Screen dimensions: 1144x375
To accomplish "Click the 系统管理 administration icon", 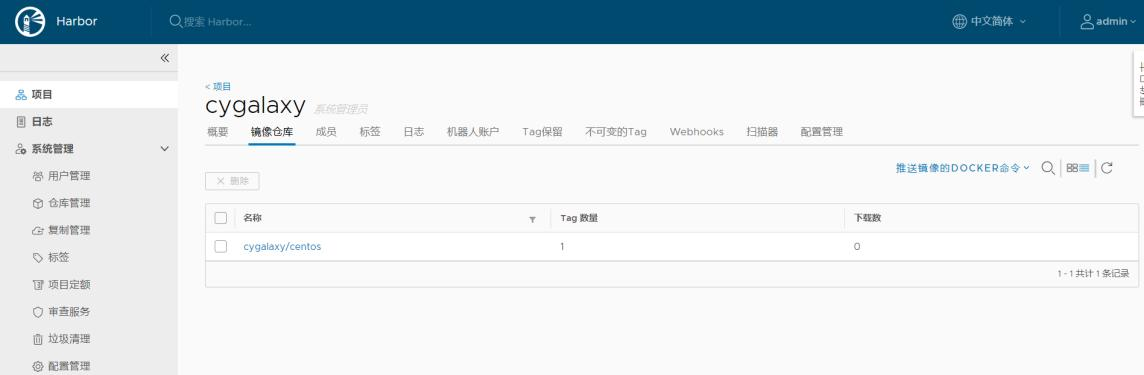I will coord(20,149).
